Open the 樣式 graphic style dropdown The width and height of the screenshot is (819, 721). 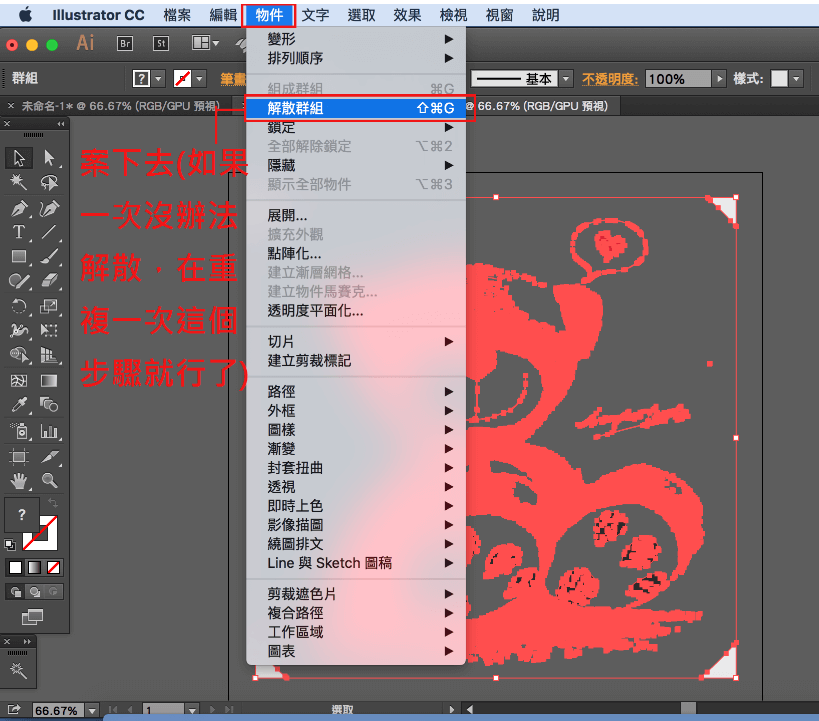click(796, 79)
